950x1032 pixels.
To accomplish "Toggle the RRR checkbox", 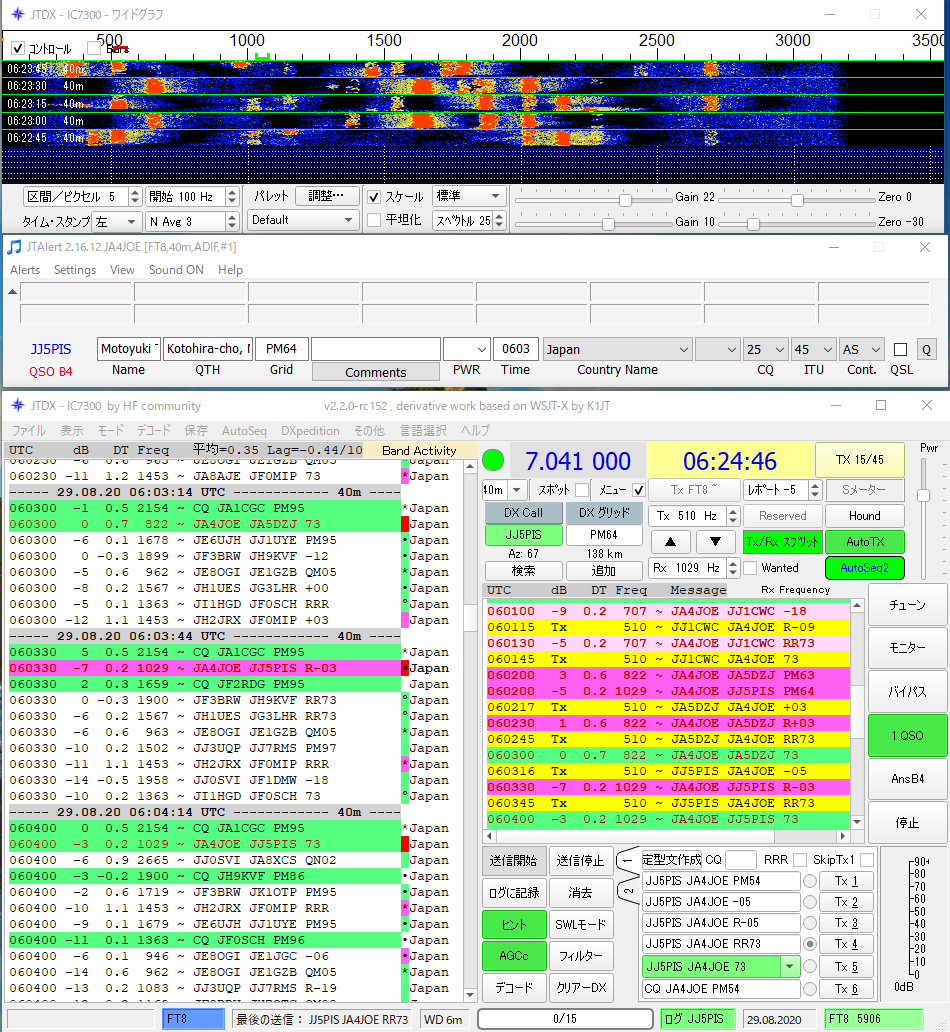I will [x=800, y=860].
